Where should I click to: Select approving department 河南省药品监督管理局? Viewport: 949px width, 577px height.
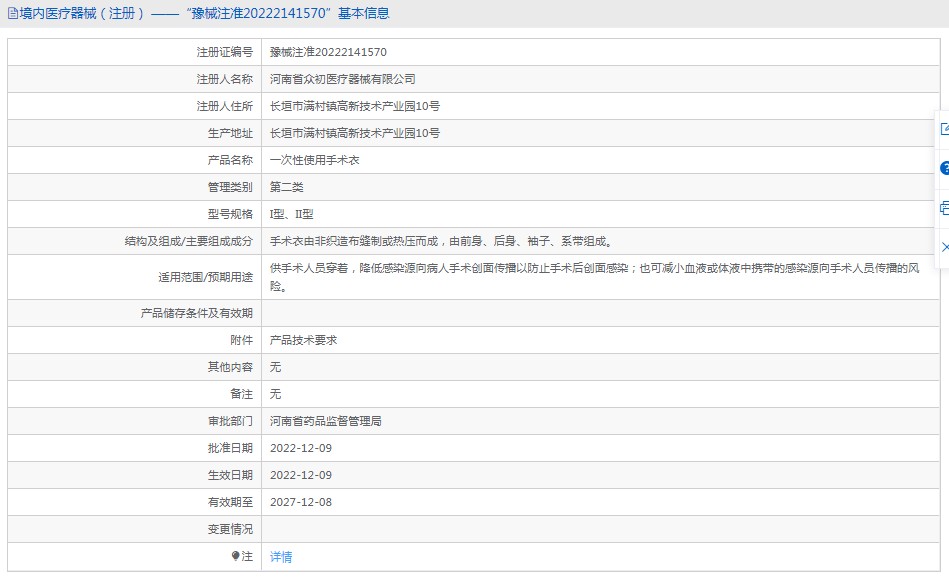tap(326, 421)
